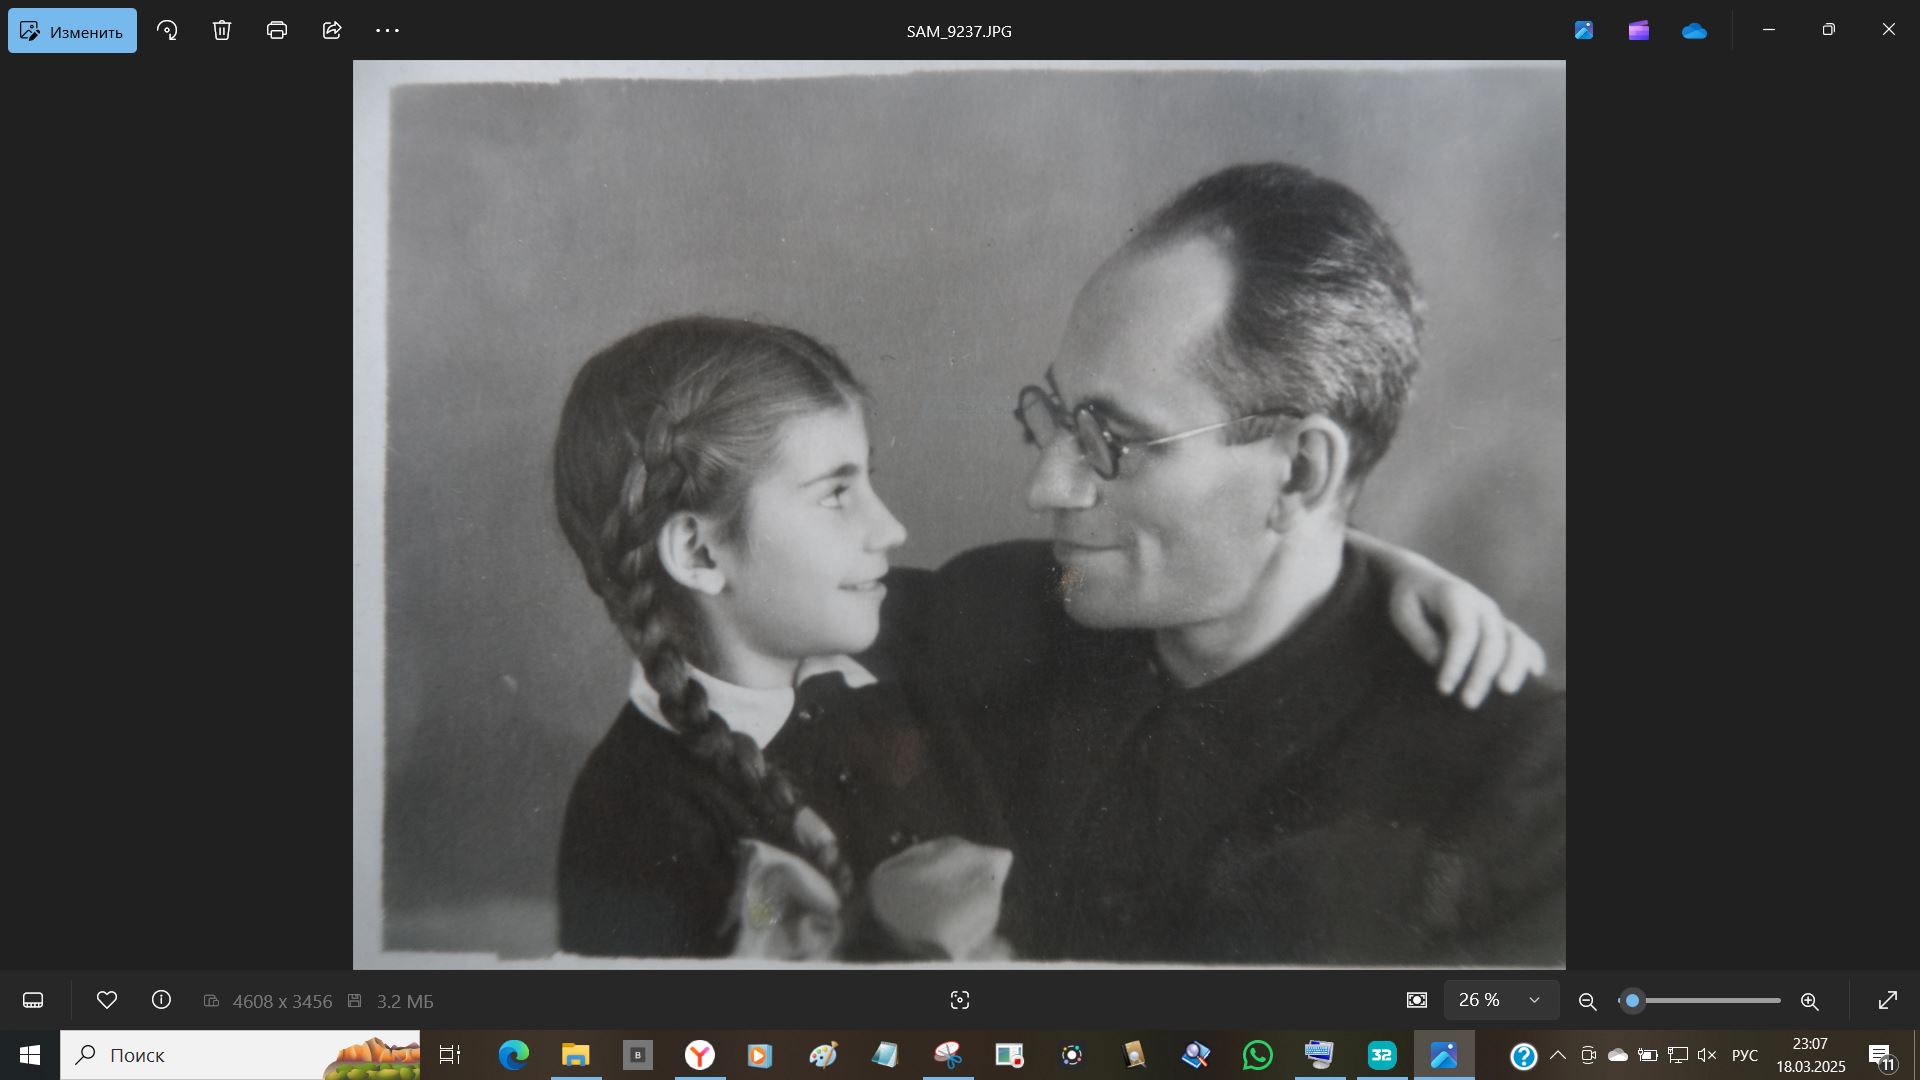Launch Microsoft Edge from the taskbar
The image size is (1920, 1080).
click(514, 1055)
